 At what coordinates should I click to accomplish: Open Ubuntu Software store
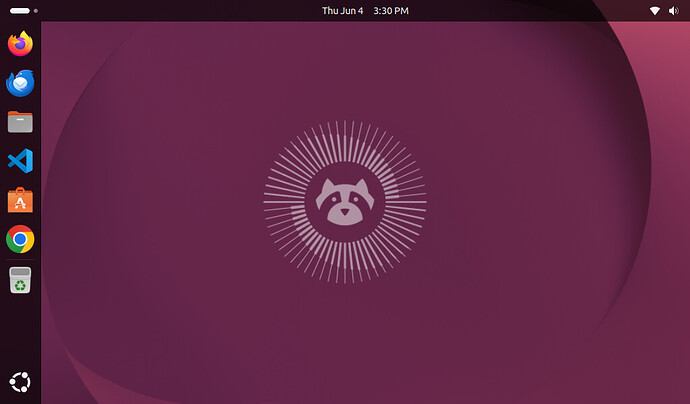click(x=20, y=200)
